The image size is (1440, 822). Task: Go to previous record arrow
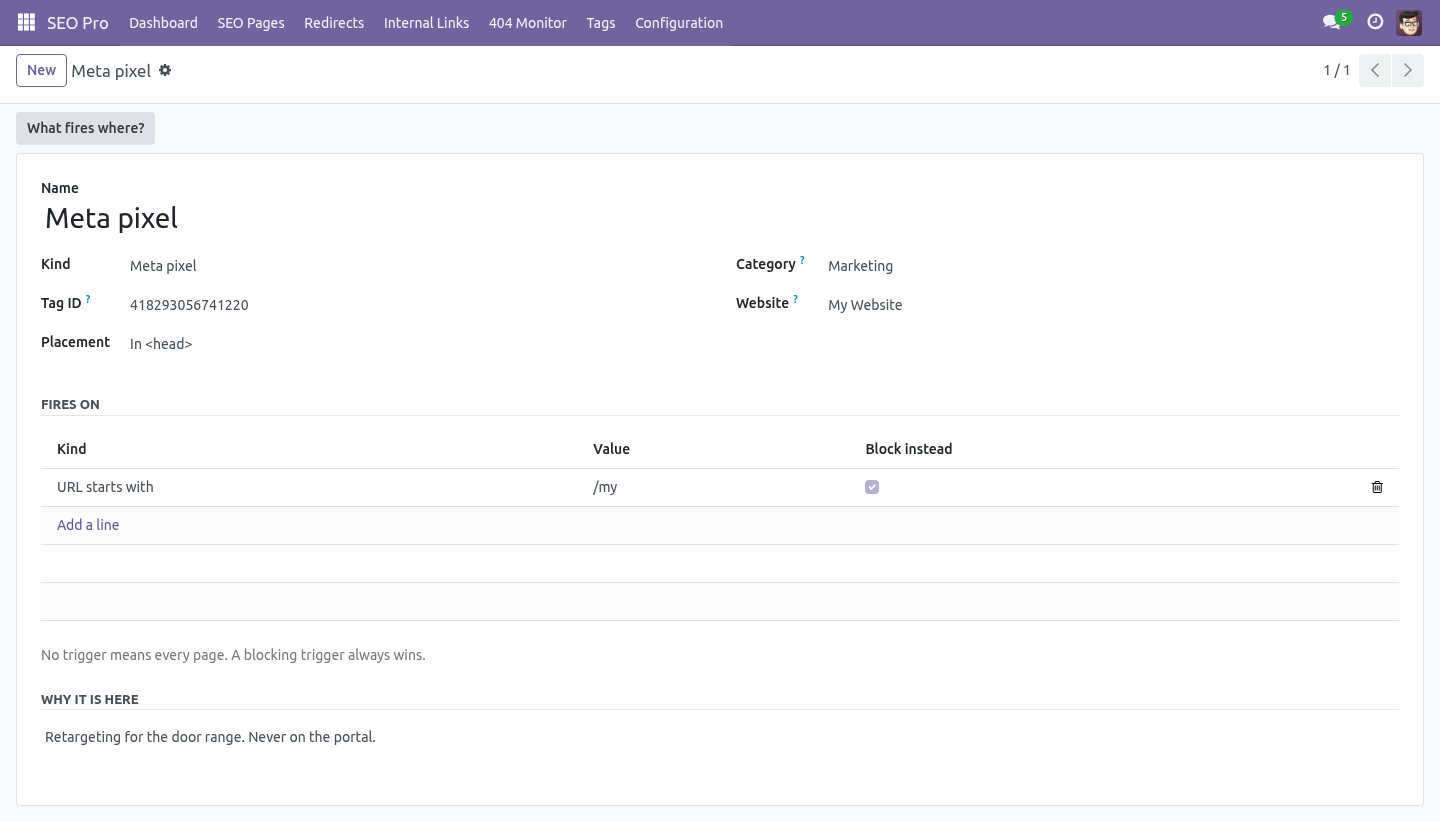coord(1375,70)
